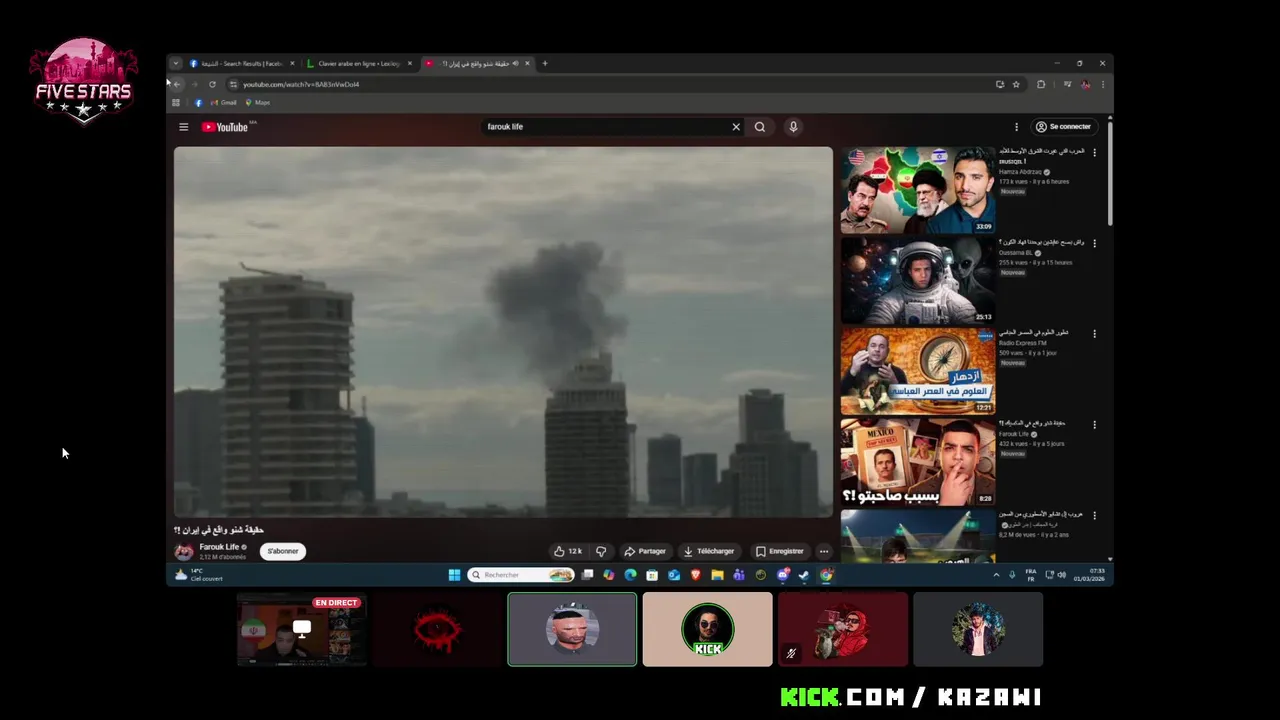Click the Enregistrer save button

pos(779,551)
